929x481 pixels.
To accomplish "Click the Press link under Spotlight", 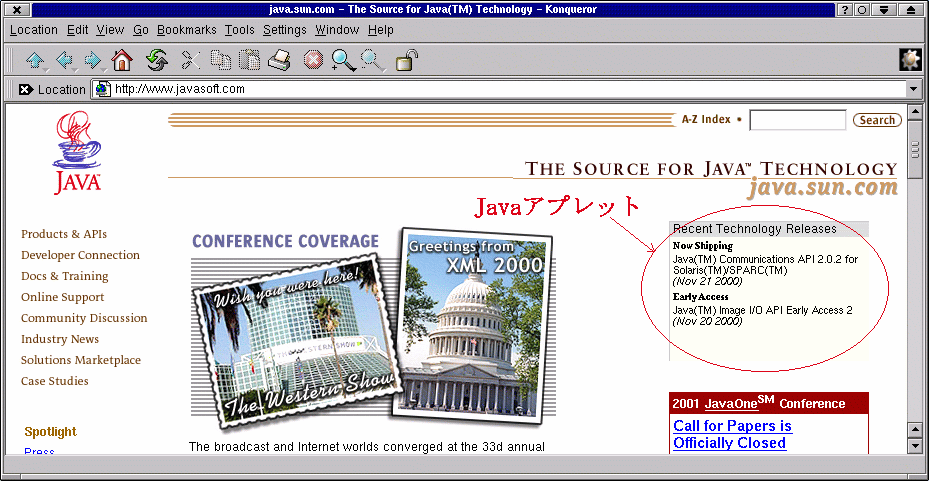I will pos(39,451).
